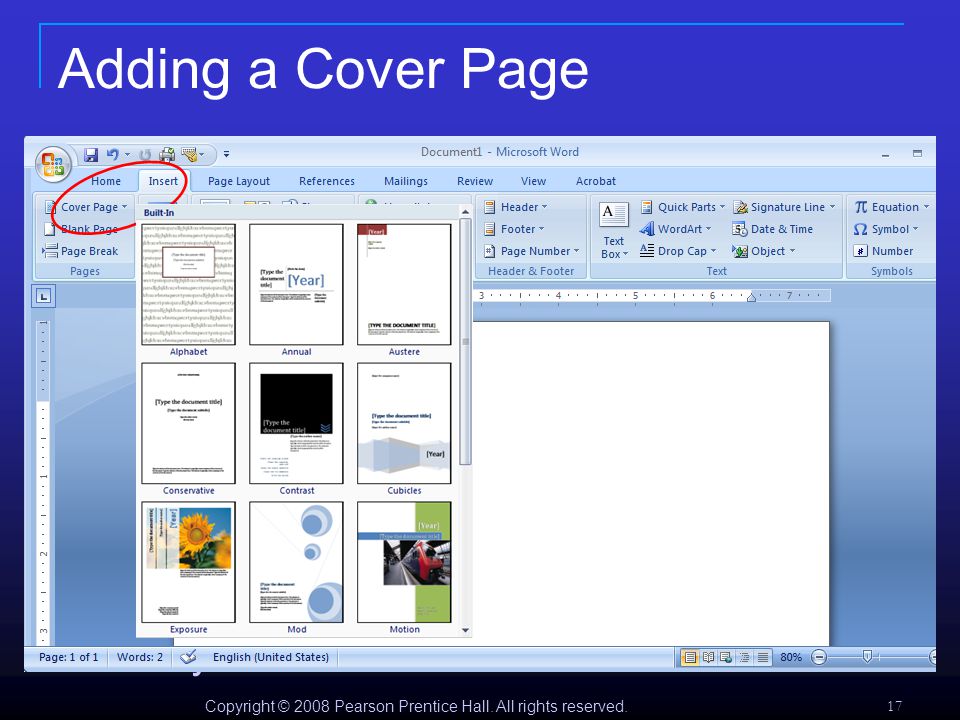Click the Office button orb
960x720 pixels.
point(53,164)
